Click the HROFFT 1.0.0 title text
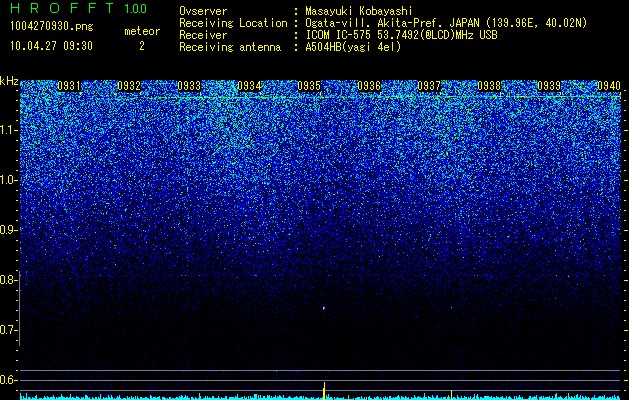 pyautogui.click(x=79, y=8)
